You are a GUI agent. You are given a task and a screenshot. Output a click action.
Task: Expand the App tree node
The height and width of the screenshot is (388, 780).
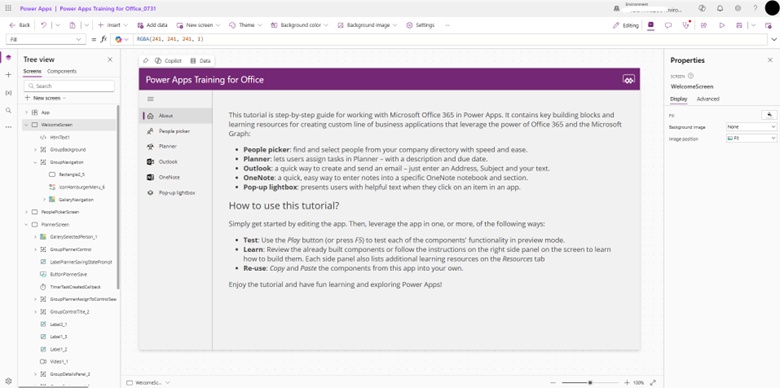(26, 112)
